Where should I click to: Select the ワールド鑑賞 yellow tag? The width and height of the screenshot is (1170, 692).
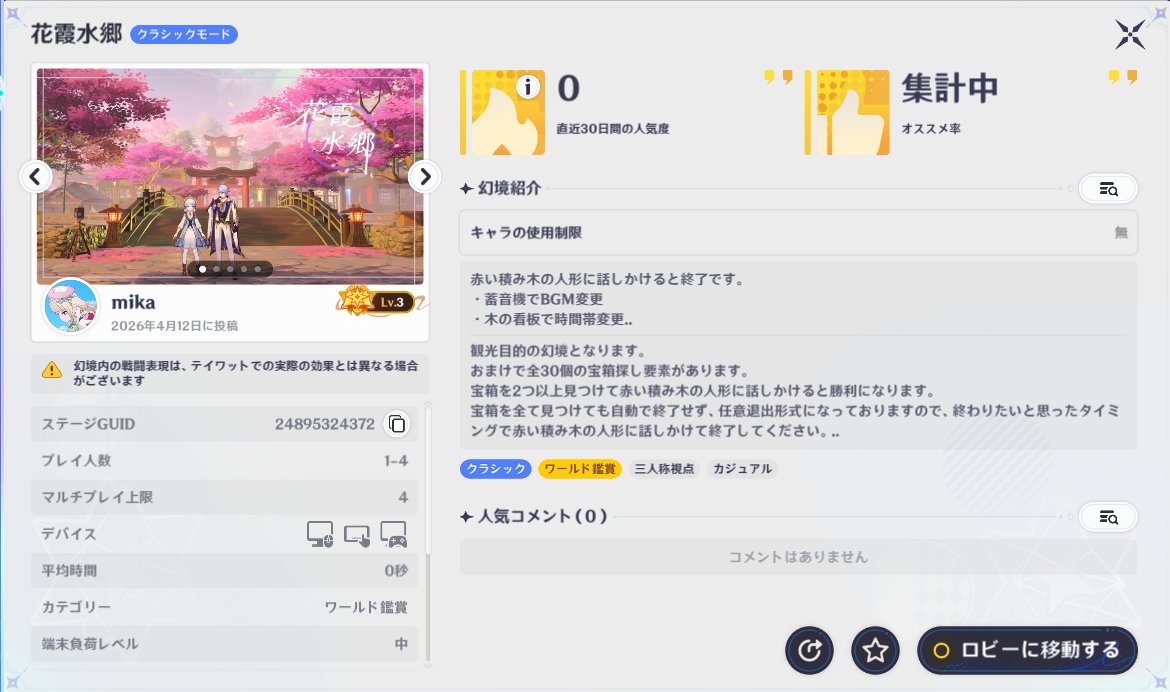click(x=581, y=468)
